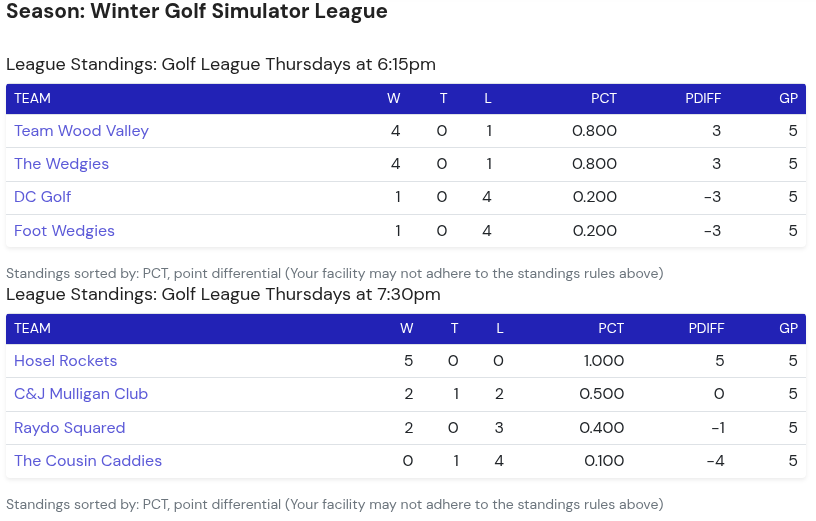
Task: Click the TEAM header in 6:15pm table
Action: pyautogui.click(x=32, y=98)
